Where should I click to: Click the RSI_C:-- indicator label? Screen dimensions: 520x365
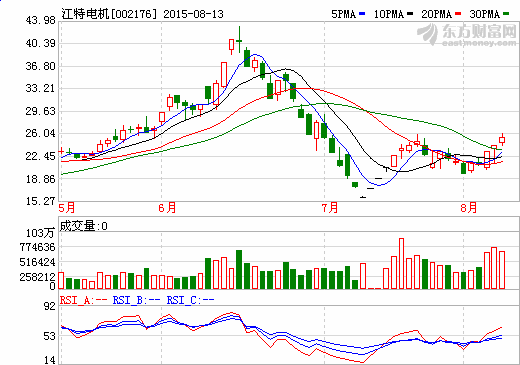pyautogui.click(x=190, y=300)
